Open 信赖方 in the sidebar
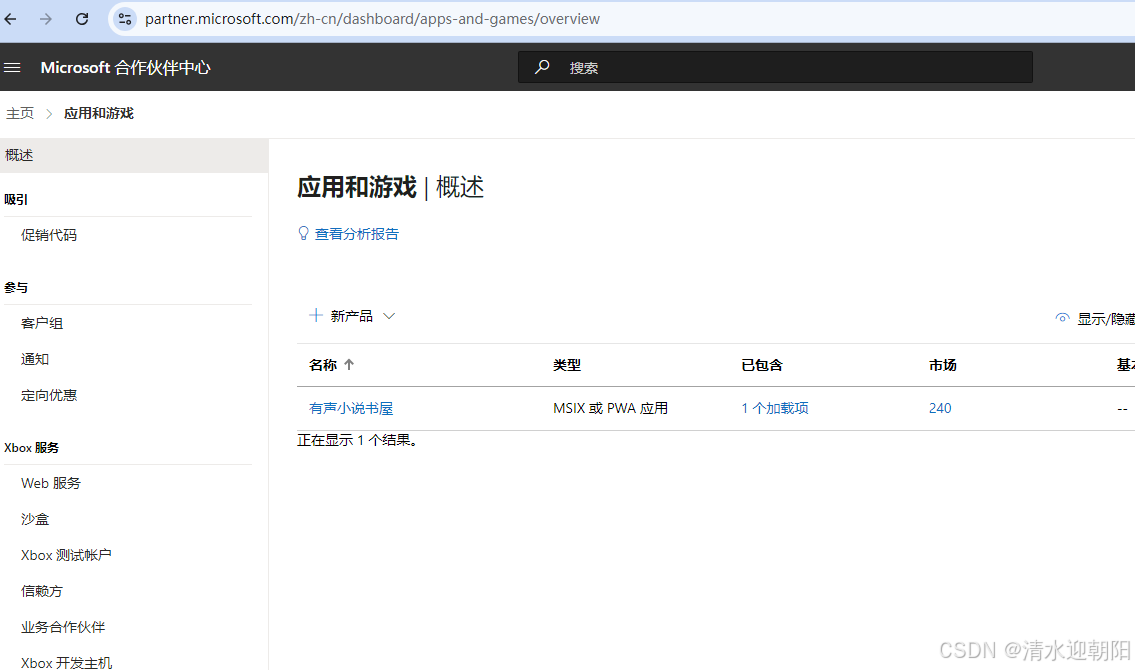Viewport: 1135px width, 670px height. click(42, 591)
